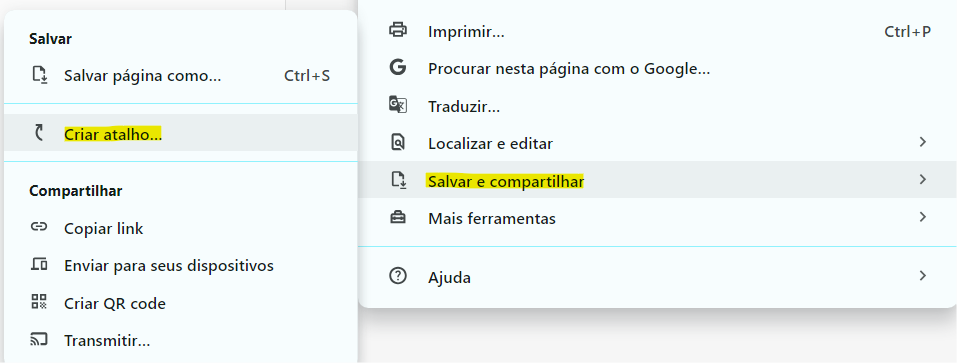
Task: Click the translate icon beside Traduzir
Action: pos(398,105)
